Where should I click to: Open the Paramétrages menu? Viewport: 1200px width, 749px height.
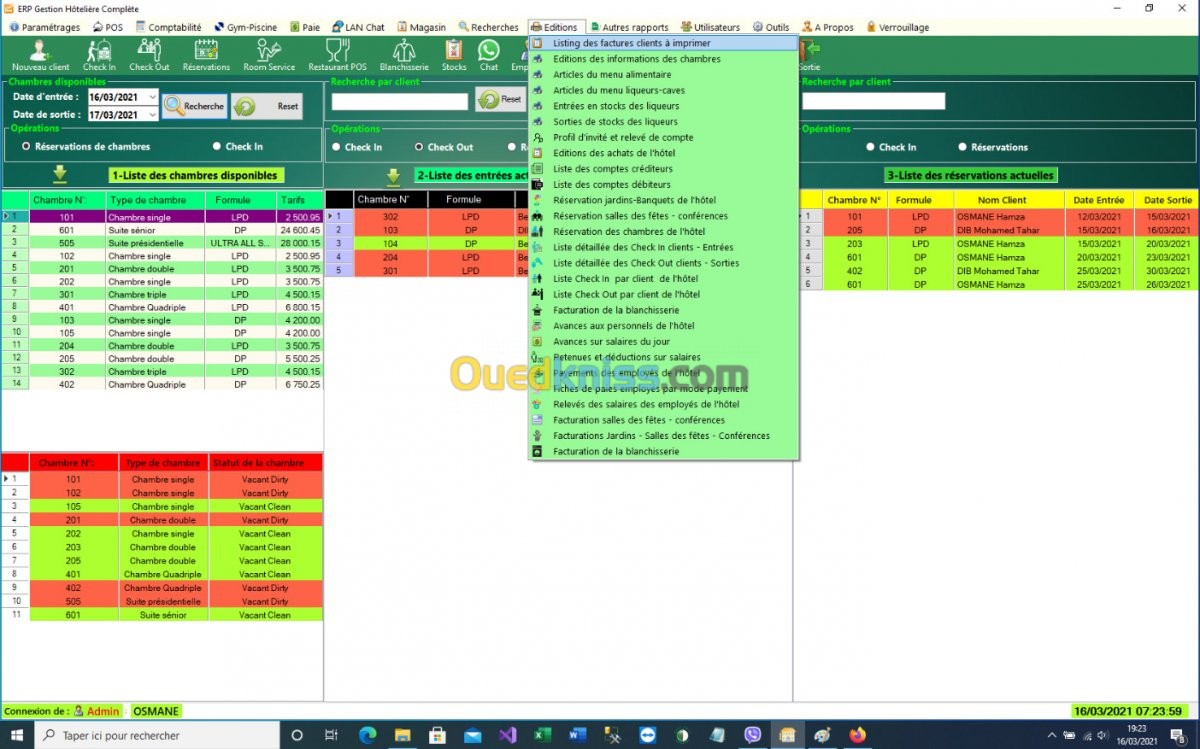point(44,27)
